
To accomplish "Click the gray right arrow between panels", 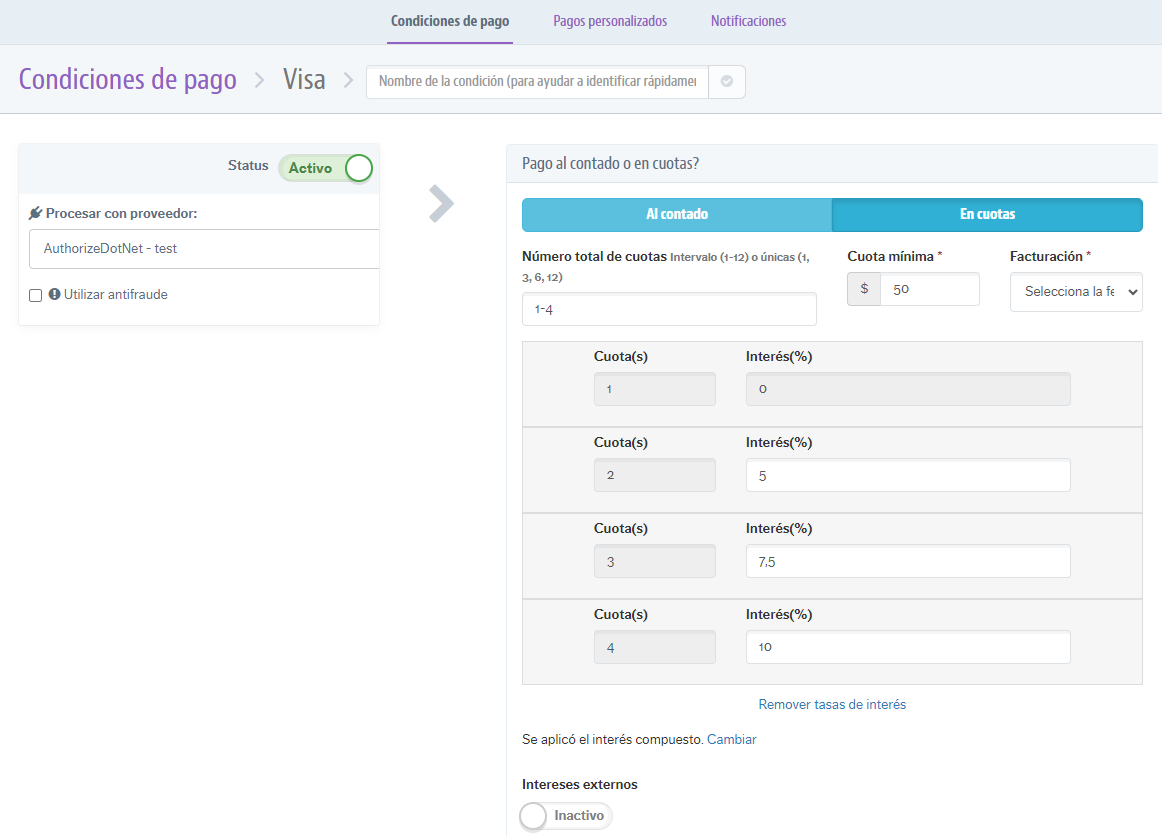I will pos(441,203).
